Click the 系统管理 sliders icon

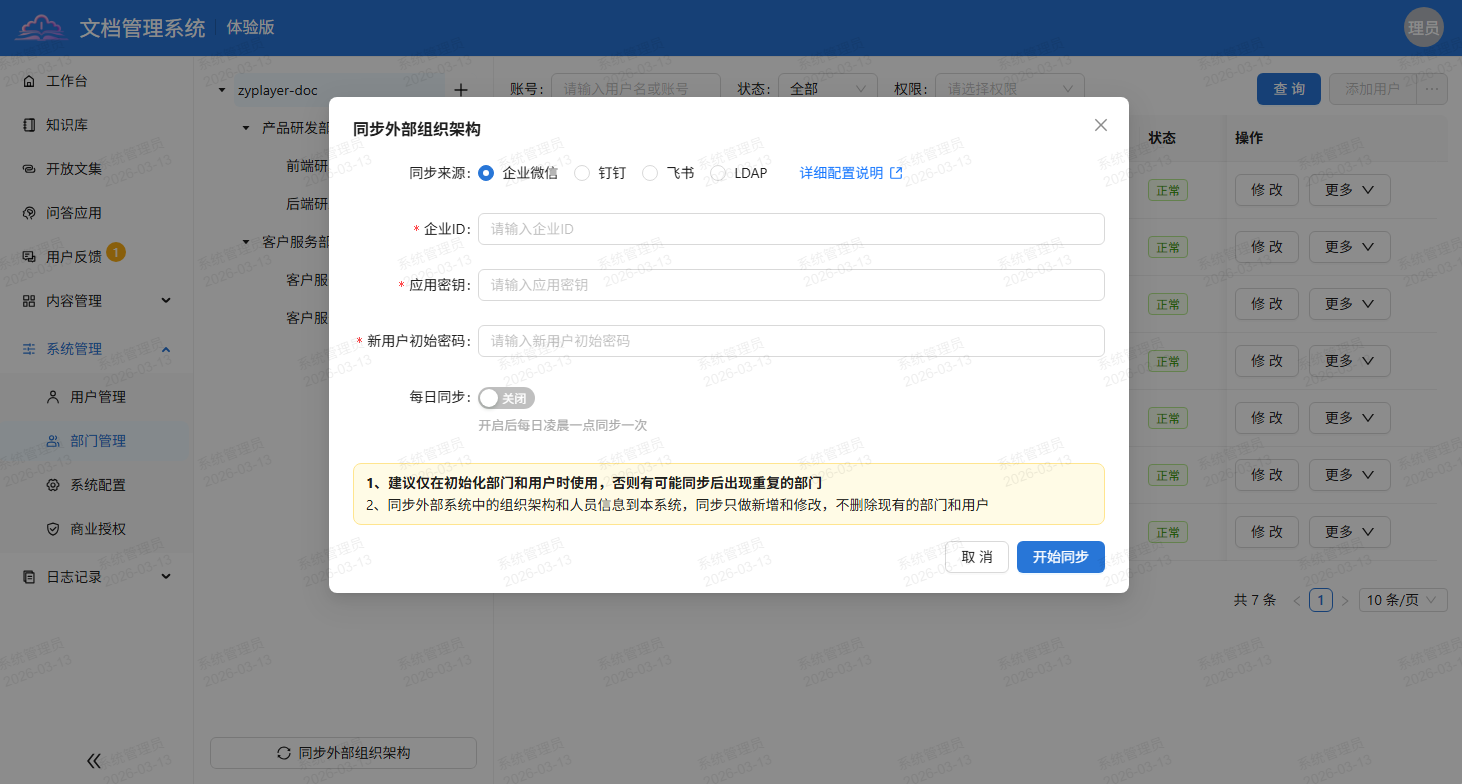coord(29,349)
